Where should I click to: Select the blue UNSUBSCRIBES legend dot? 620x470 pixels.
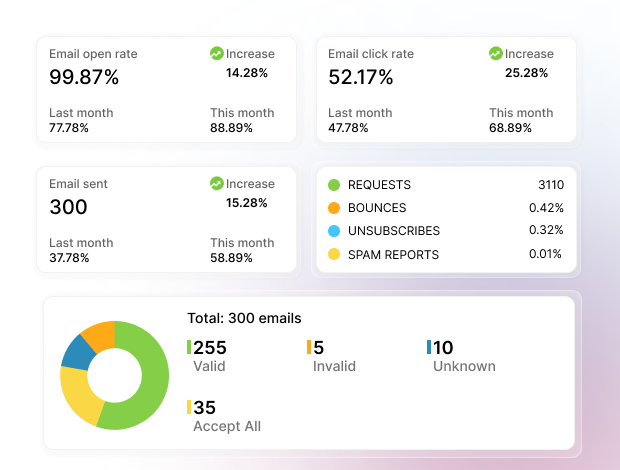point(334,231)
